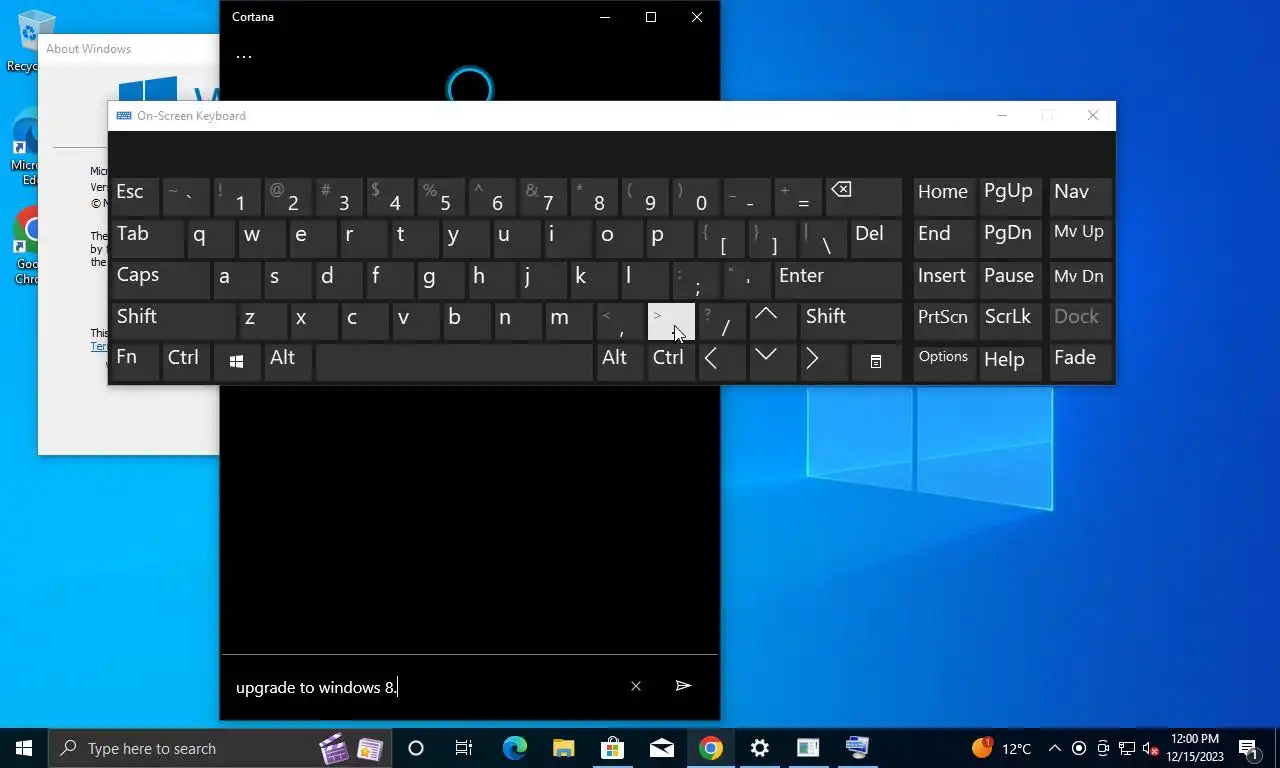Tap the left arrow key on the keyboard
Screen dimensions: 1280x768
pos(720,362)
